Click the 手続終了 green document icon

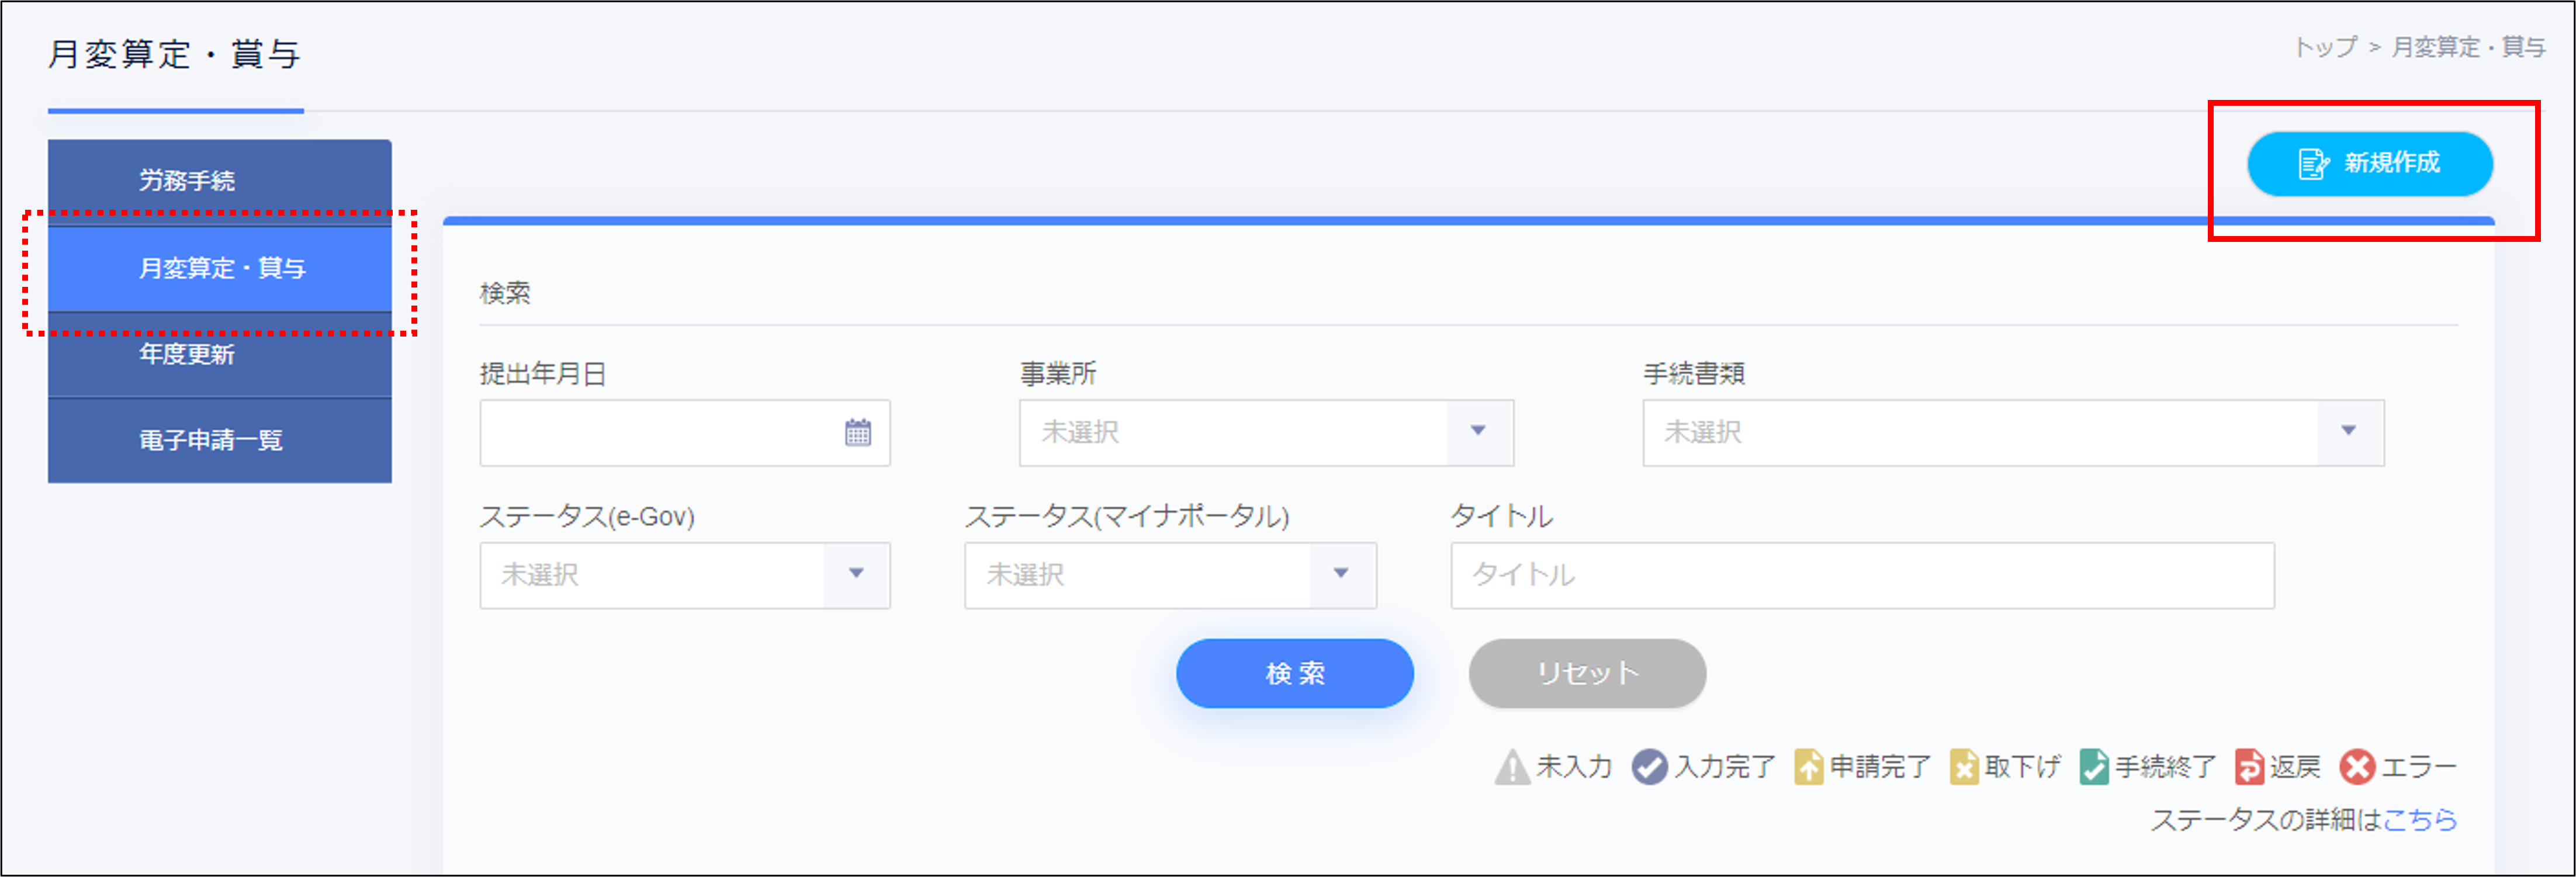pos(2093,767)
